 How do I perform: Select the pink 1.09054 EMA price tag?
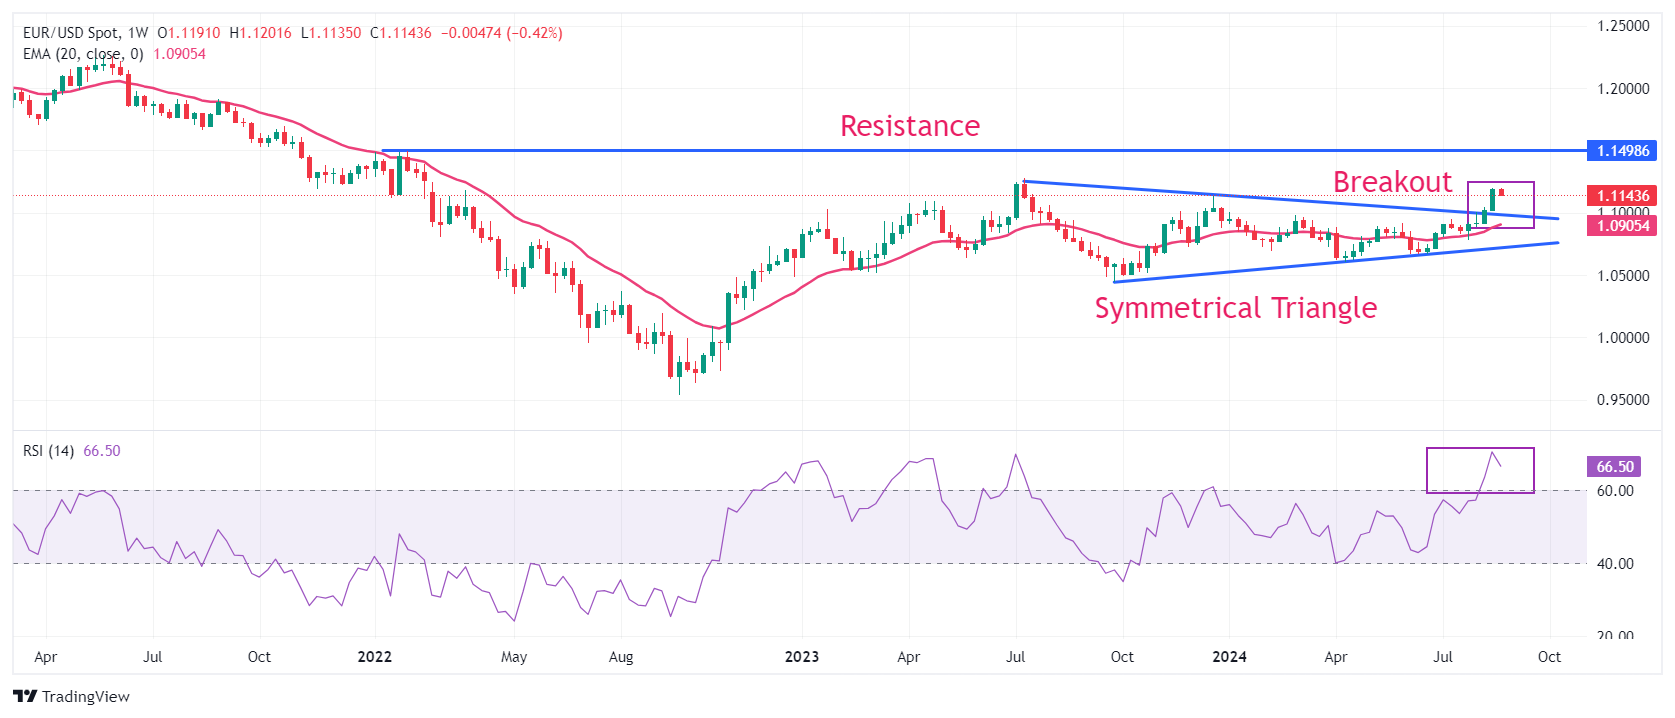(1622, 226)
